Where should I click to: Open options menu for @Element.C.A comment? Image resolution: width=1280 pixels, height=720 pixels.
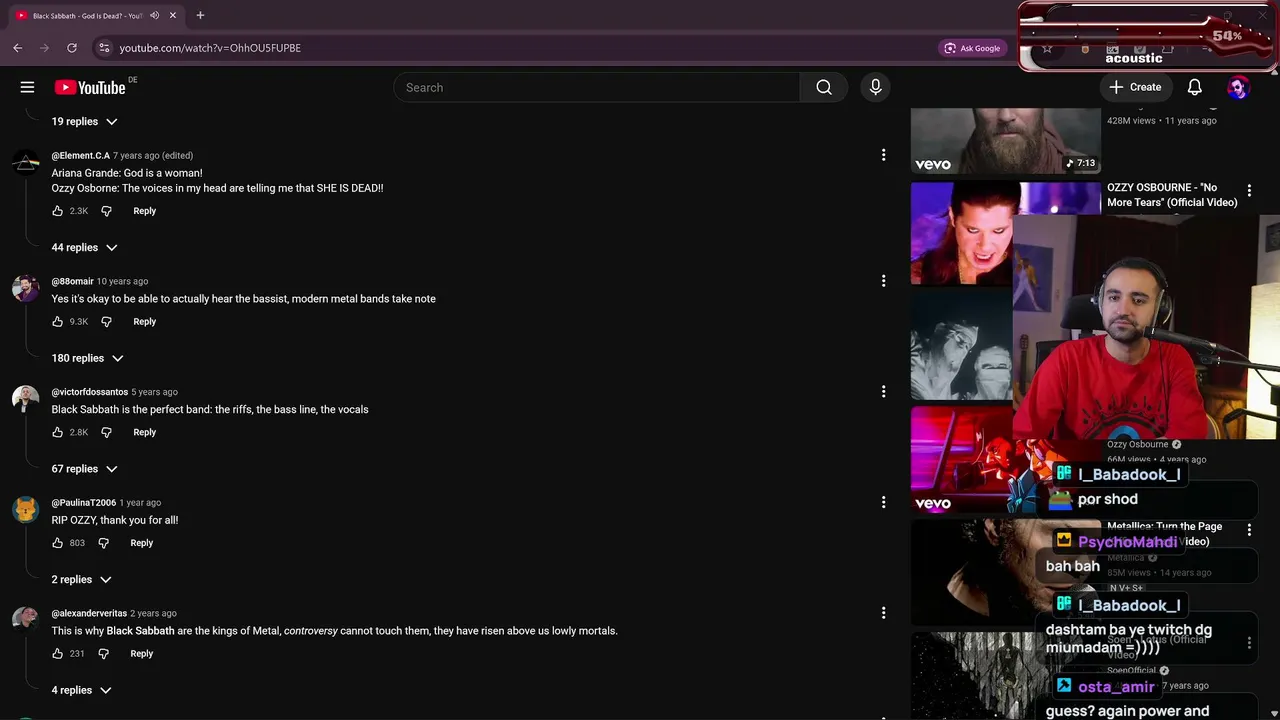(x=883, y=155)
